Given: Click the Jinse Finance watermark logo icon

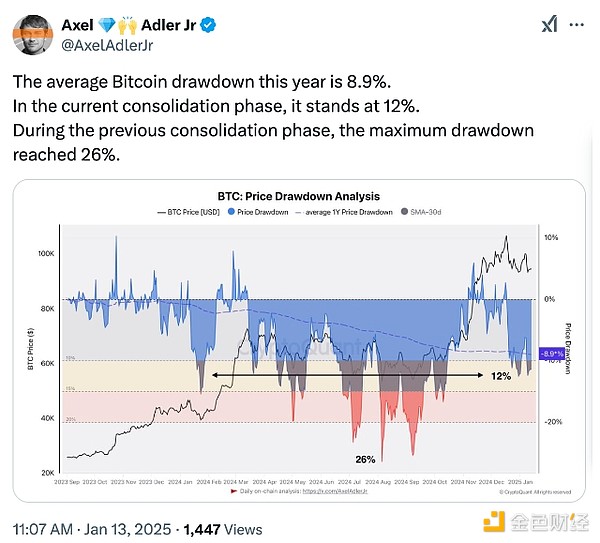Looking at the screenshot, I should pos(494,522).
